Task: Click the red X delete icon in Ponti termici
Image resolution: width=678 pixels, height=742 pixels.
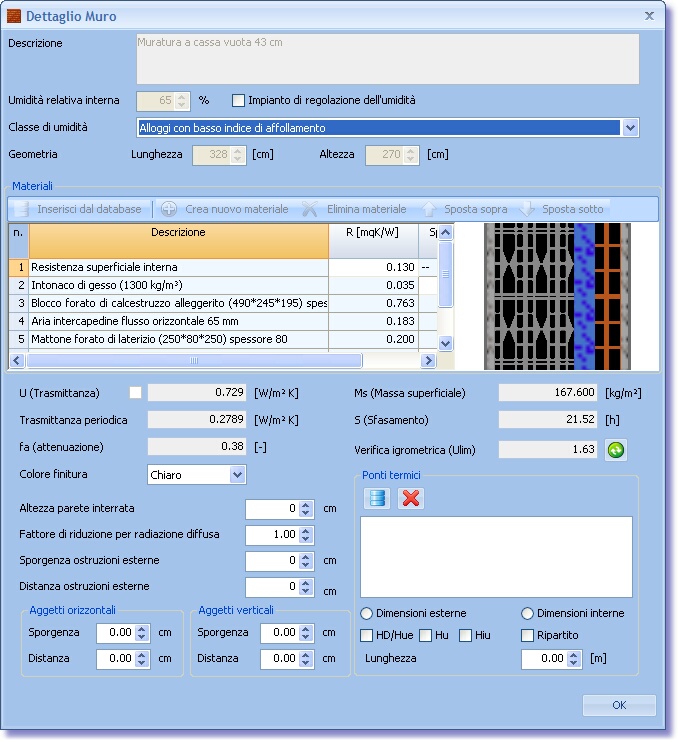Action: (411, 498)
